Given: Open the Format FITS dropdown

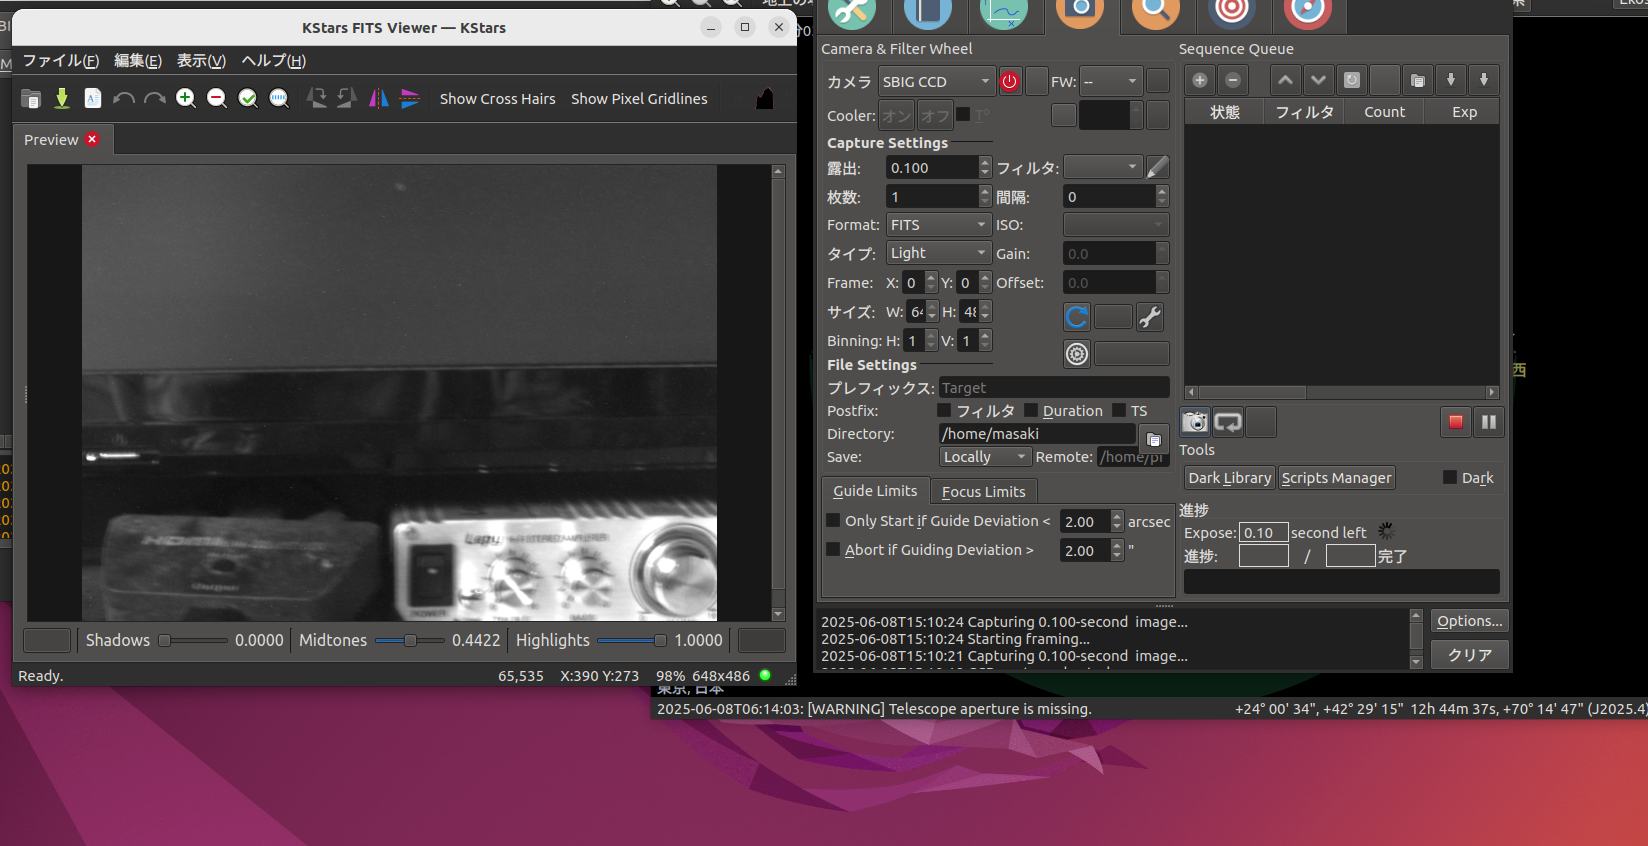Looking at the screenshot, I should [x=938, y=225].
